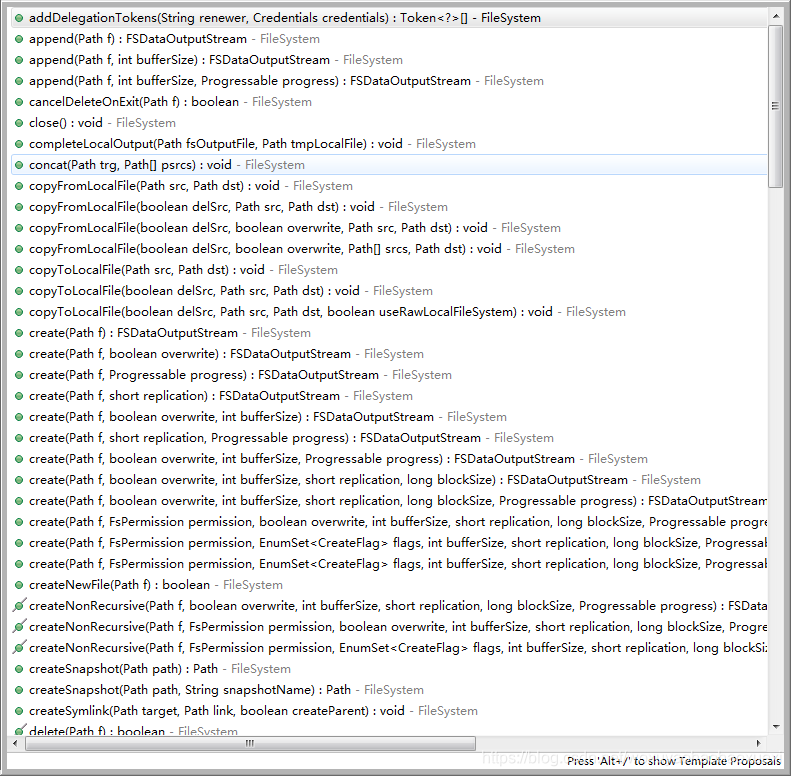Select append(Path f, int bufferSize) proposal
Viewport: 791px width, 776px height.
tap(388, 60)
